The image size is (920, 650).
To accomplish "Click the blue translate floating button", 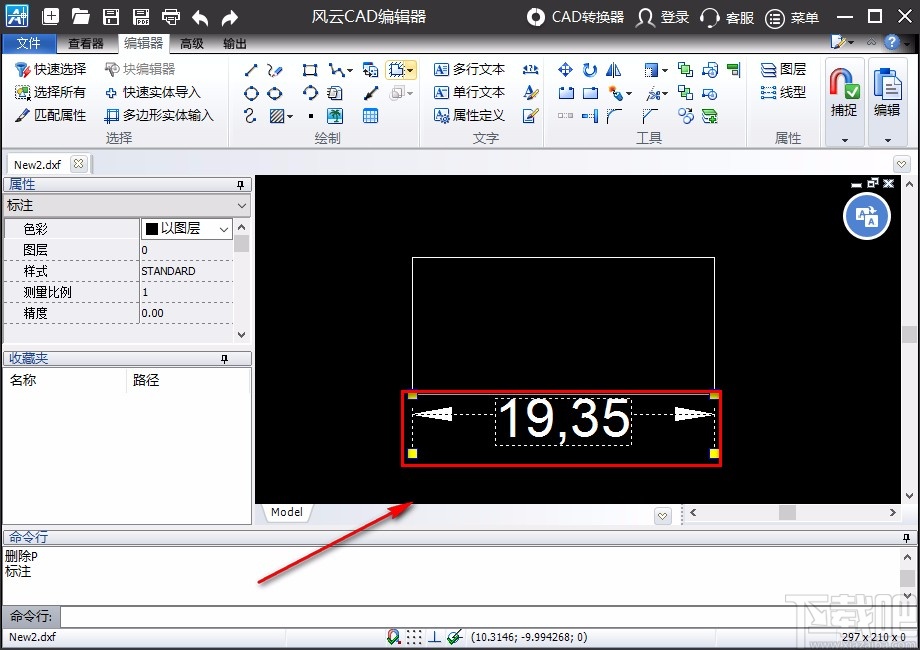I will [x=866, y=217].
